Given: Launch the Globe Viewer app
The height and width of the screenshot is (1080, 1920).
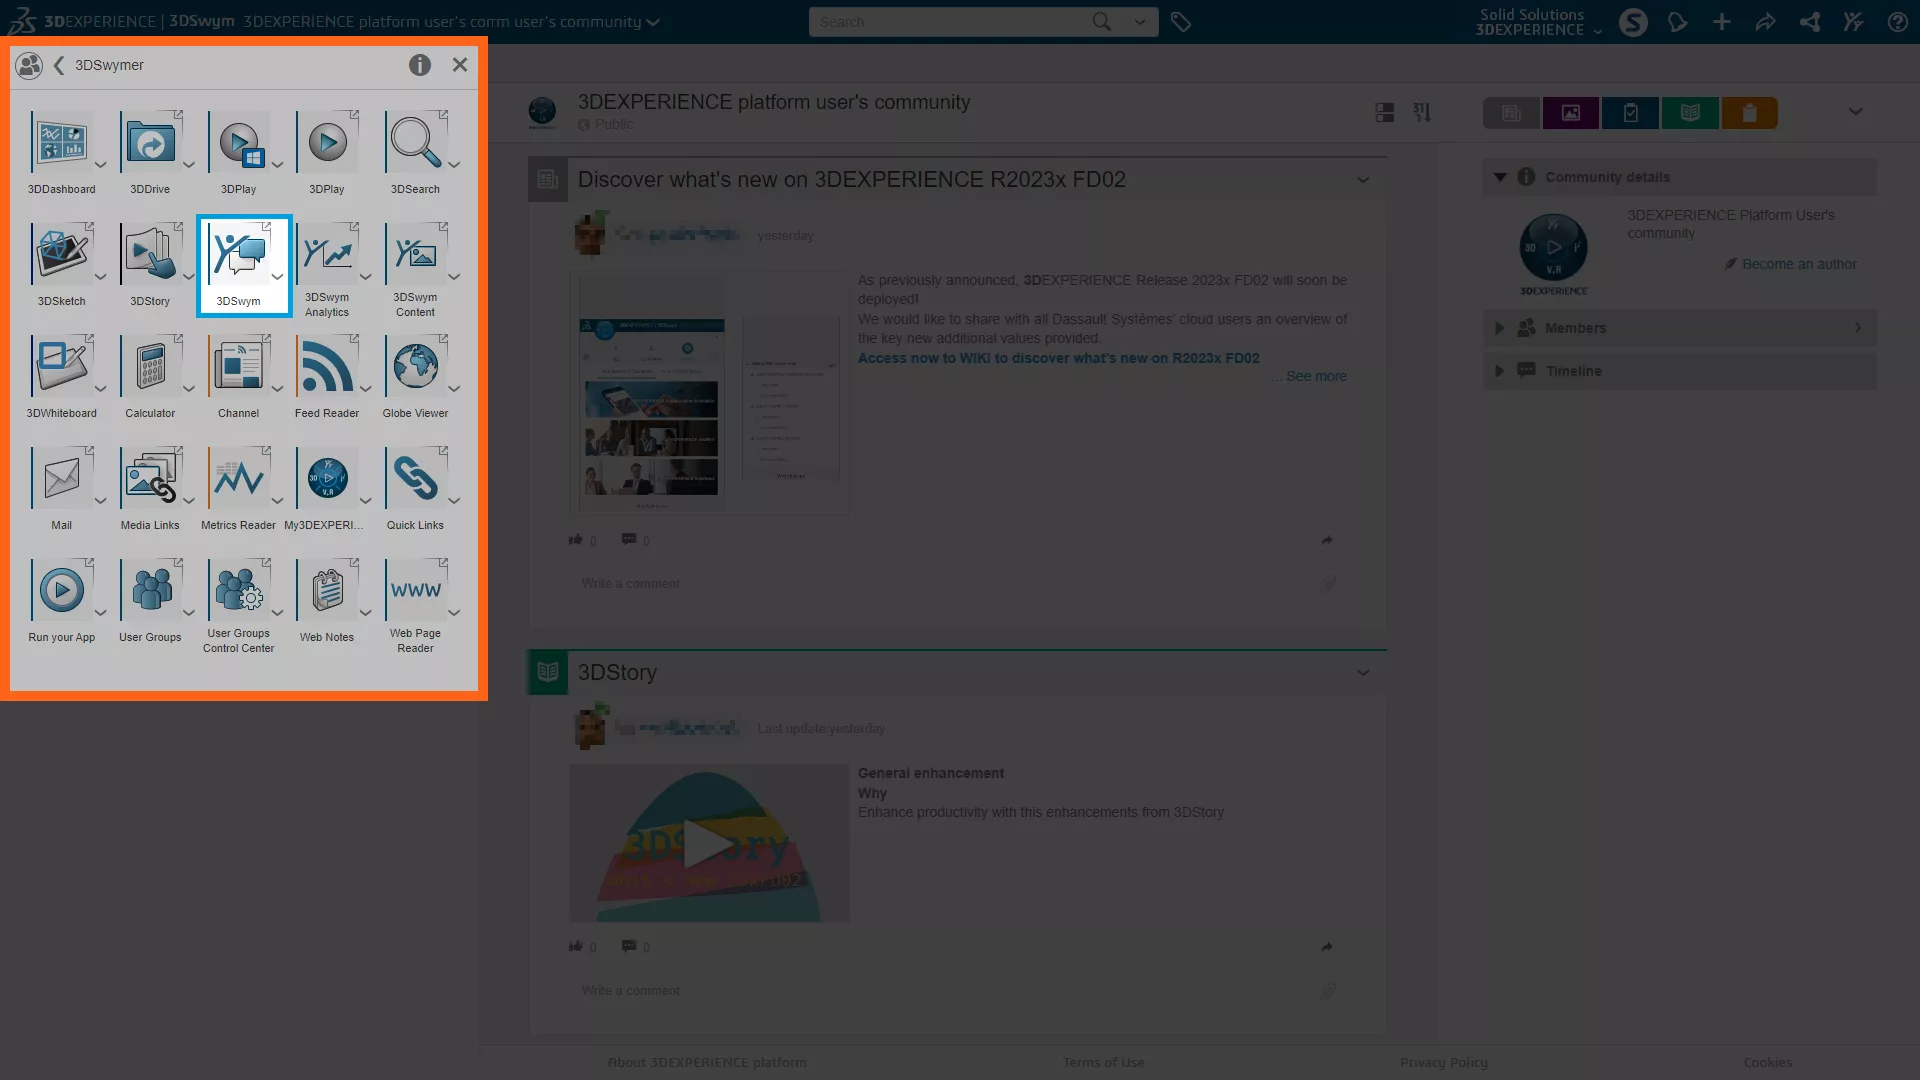Looking at the screenshot, I should [415, 368].
